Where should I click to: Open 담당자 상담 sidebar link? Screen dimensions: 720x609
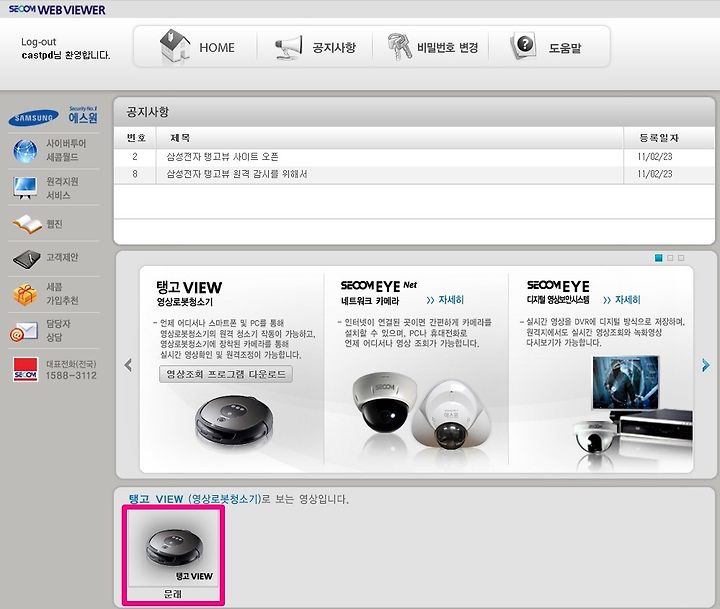pyautogui.click(x=58, y=330)
